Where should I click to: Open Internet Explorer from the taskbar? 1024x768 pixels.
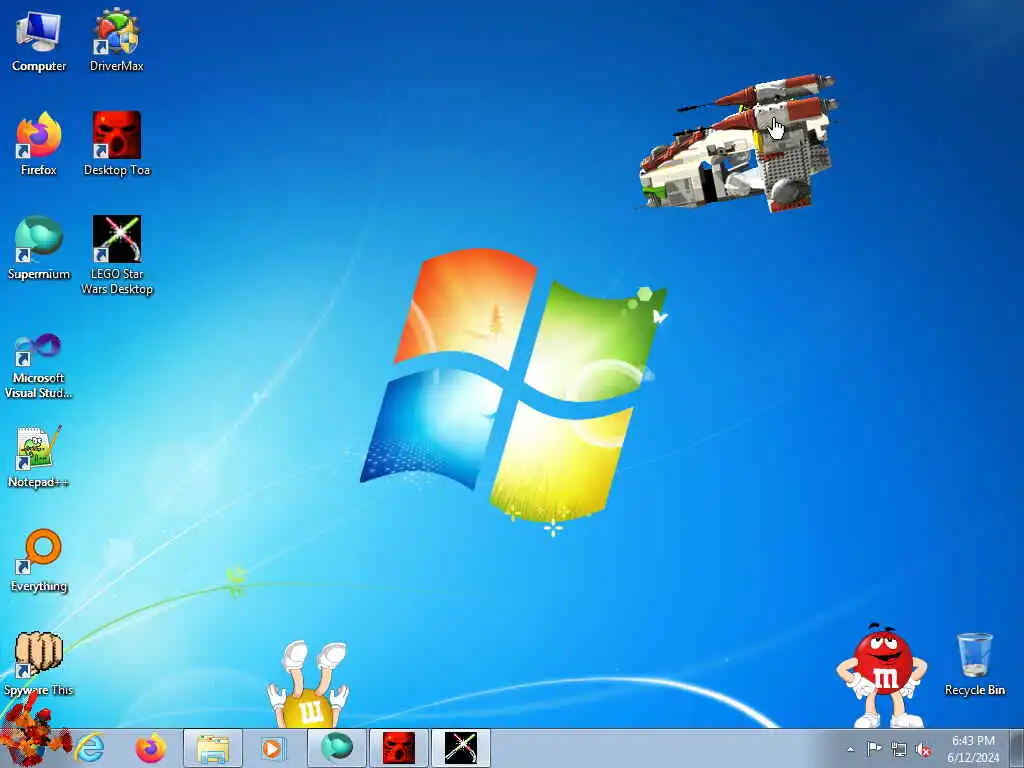[x=89, y=748]
